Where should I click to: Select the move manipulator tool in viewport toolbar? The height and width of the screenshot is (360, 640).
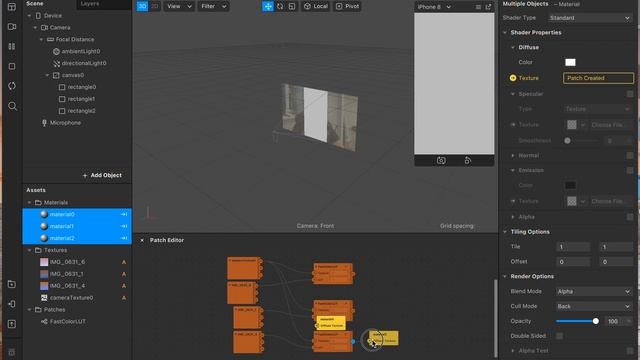(x=268, y=6)
